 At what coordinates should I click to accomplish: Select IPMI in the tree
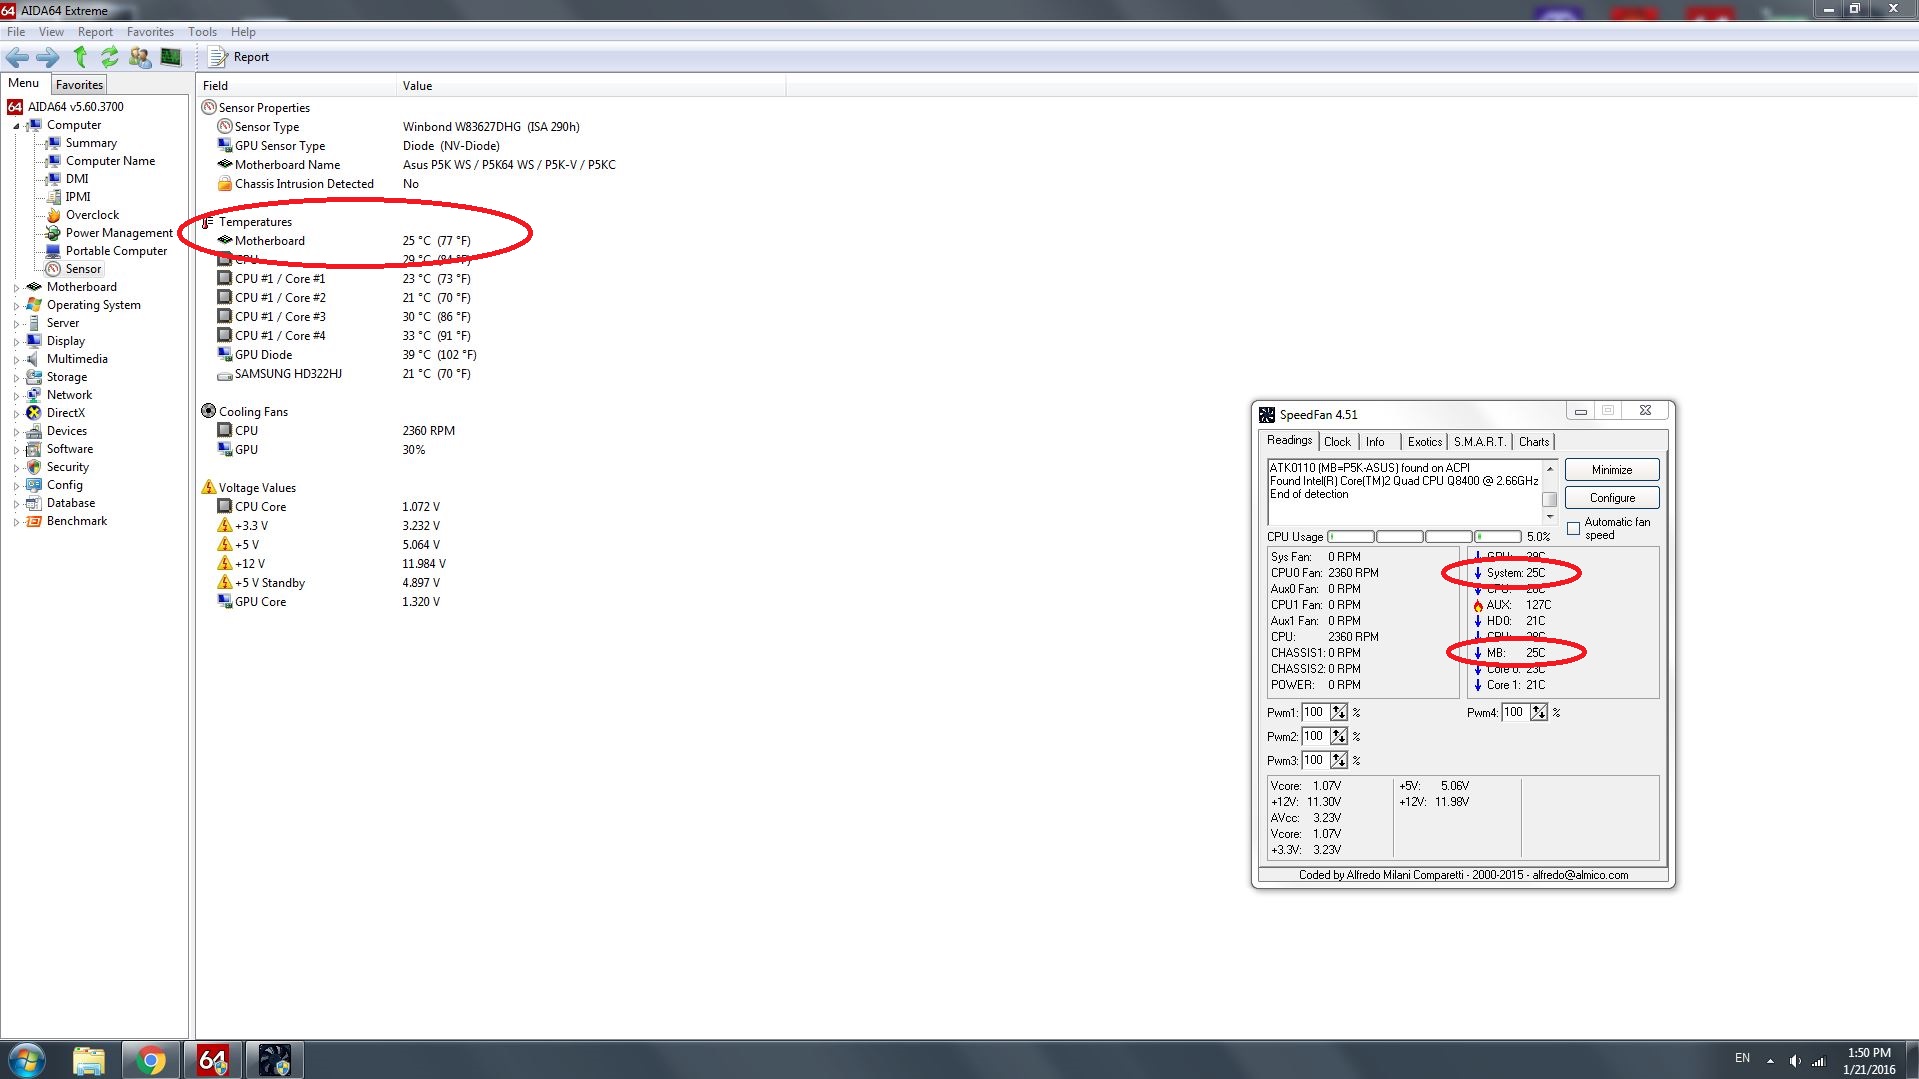78,197
